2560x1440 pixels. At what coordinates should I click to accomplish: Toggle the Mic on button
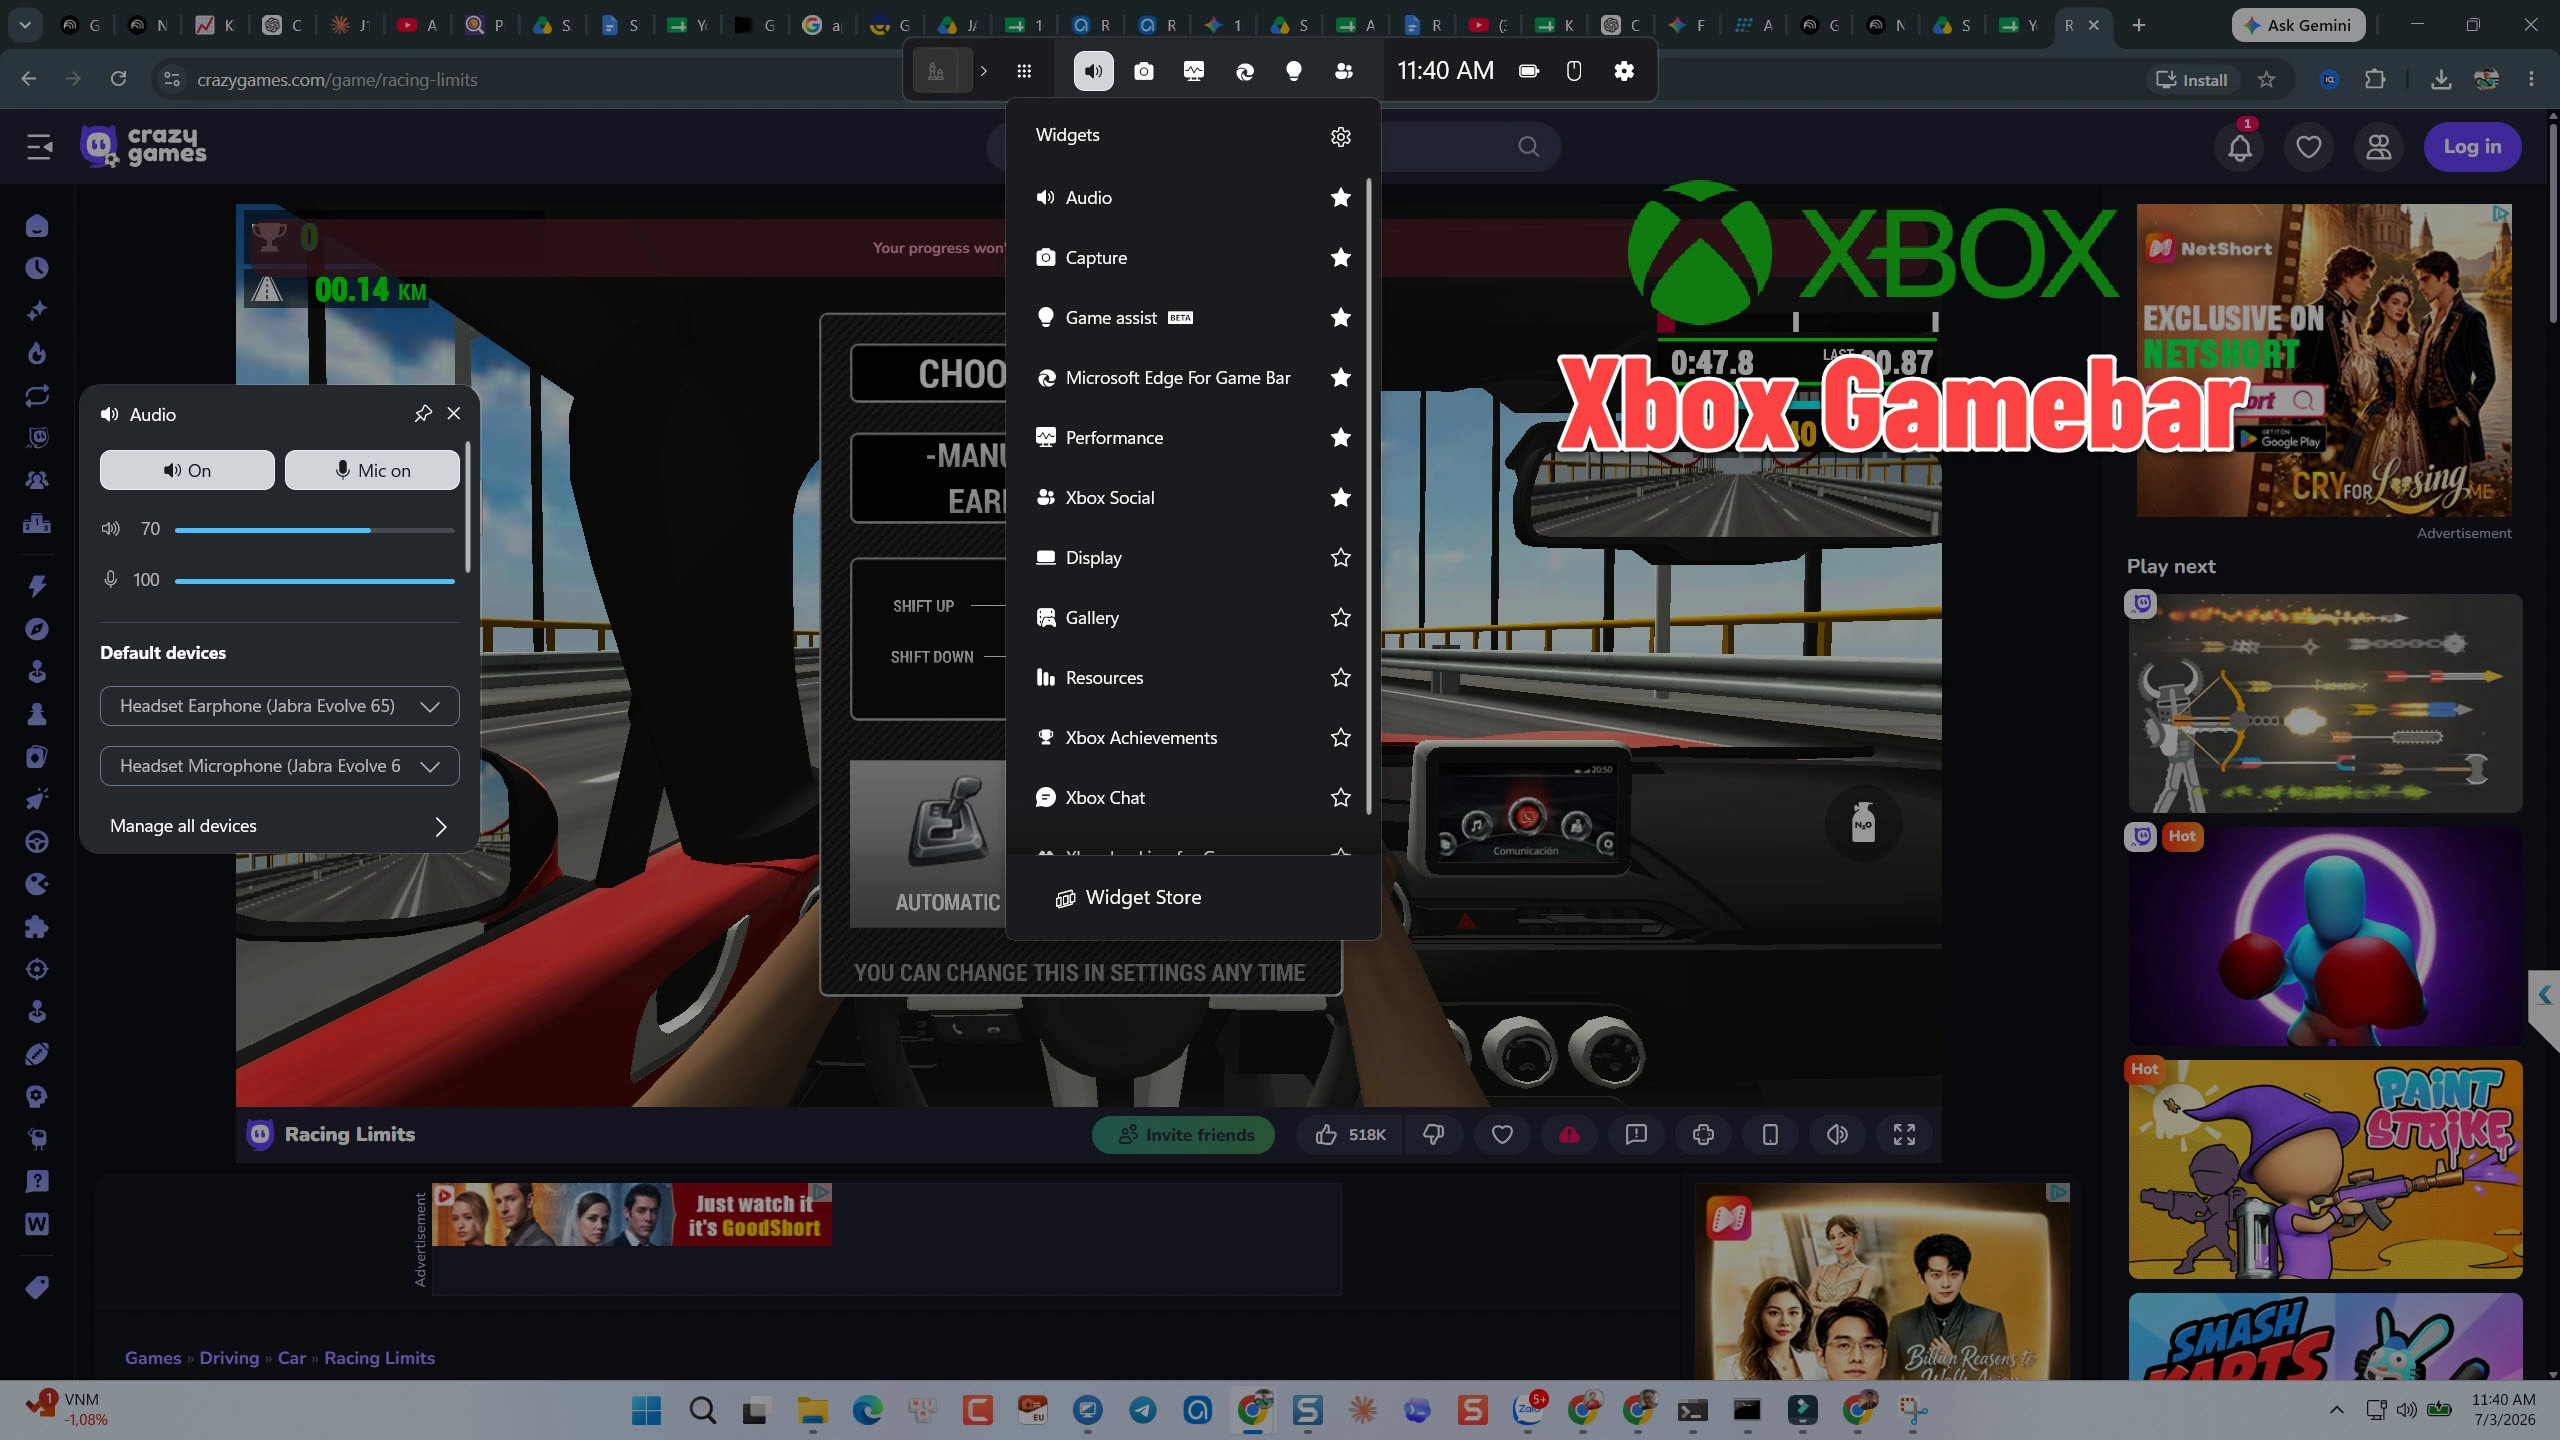[372, 470]
